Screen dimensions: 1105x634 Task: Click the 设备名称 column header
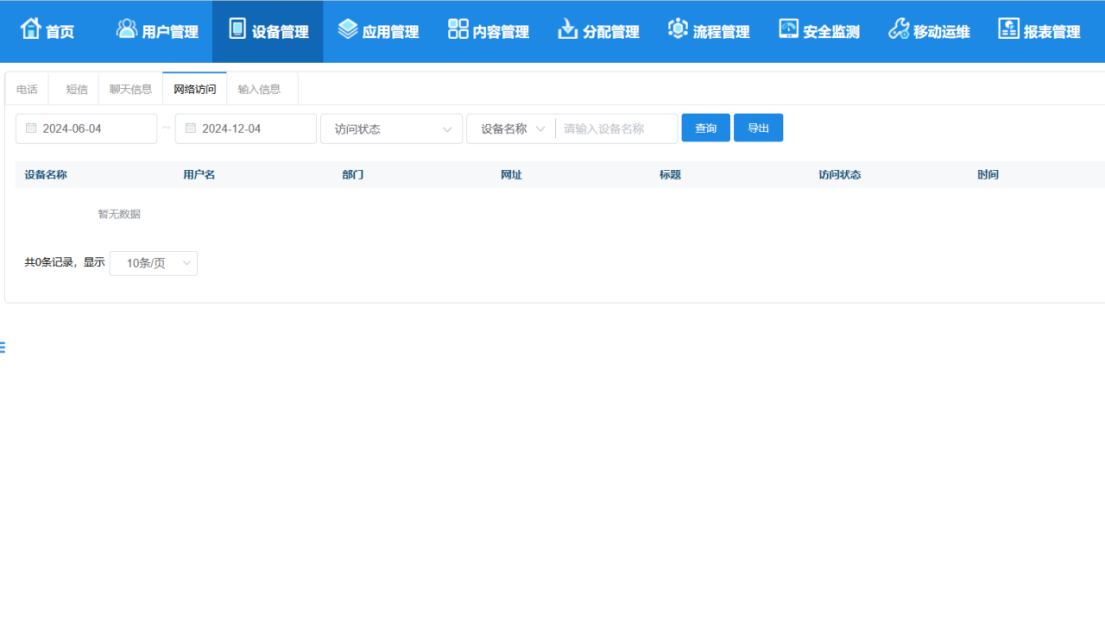coord(46,175)
